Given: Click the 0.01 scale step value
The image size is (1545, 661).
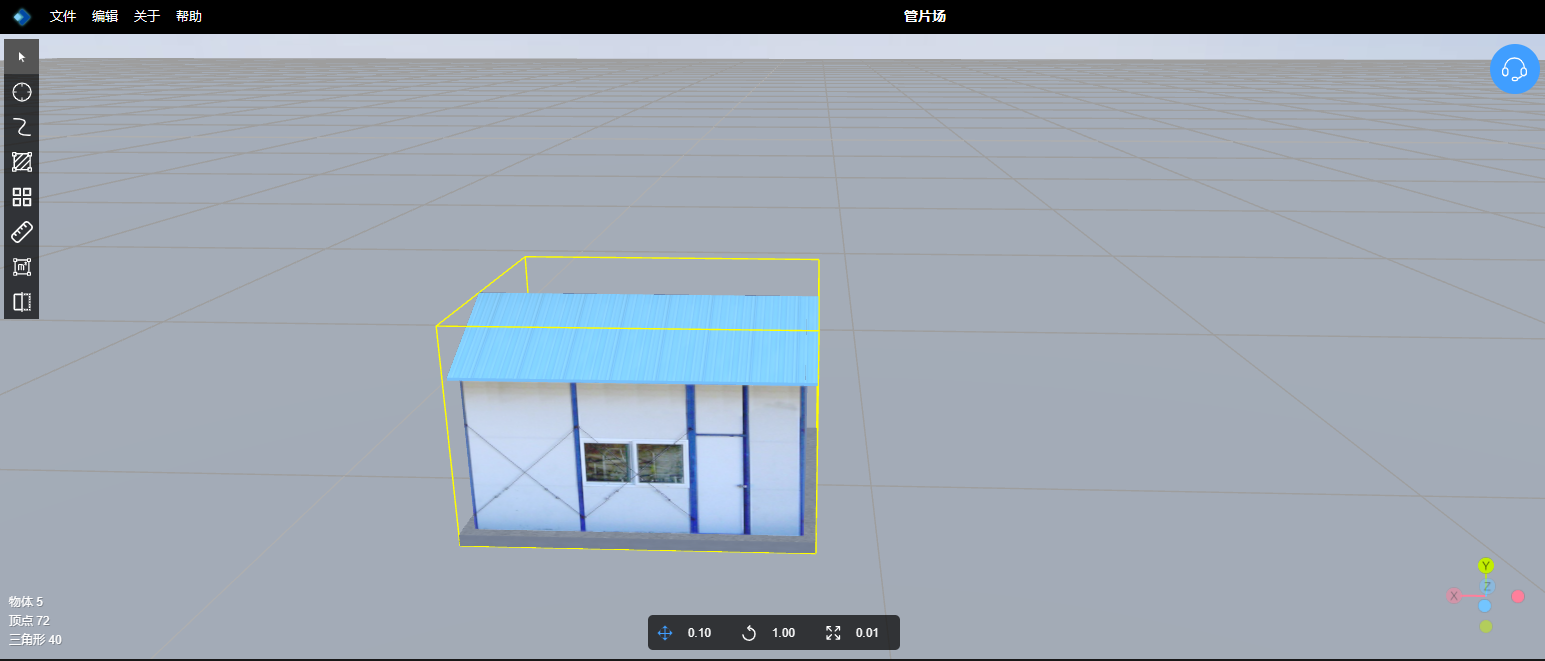Looking at the screenshot, I should (867, 633).
